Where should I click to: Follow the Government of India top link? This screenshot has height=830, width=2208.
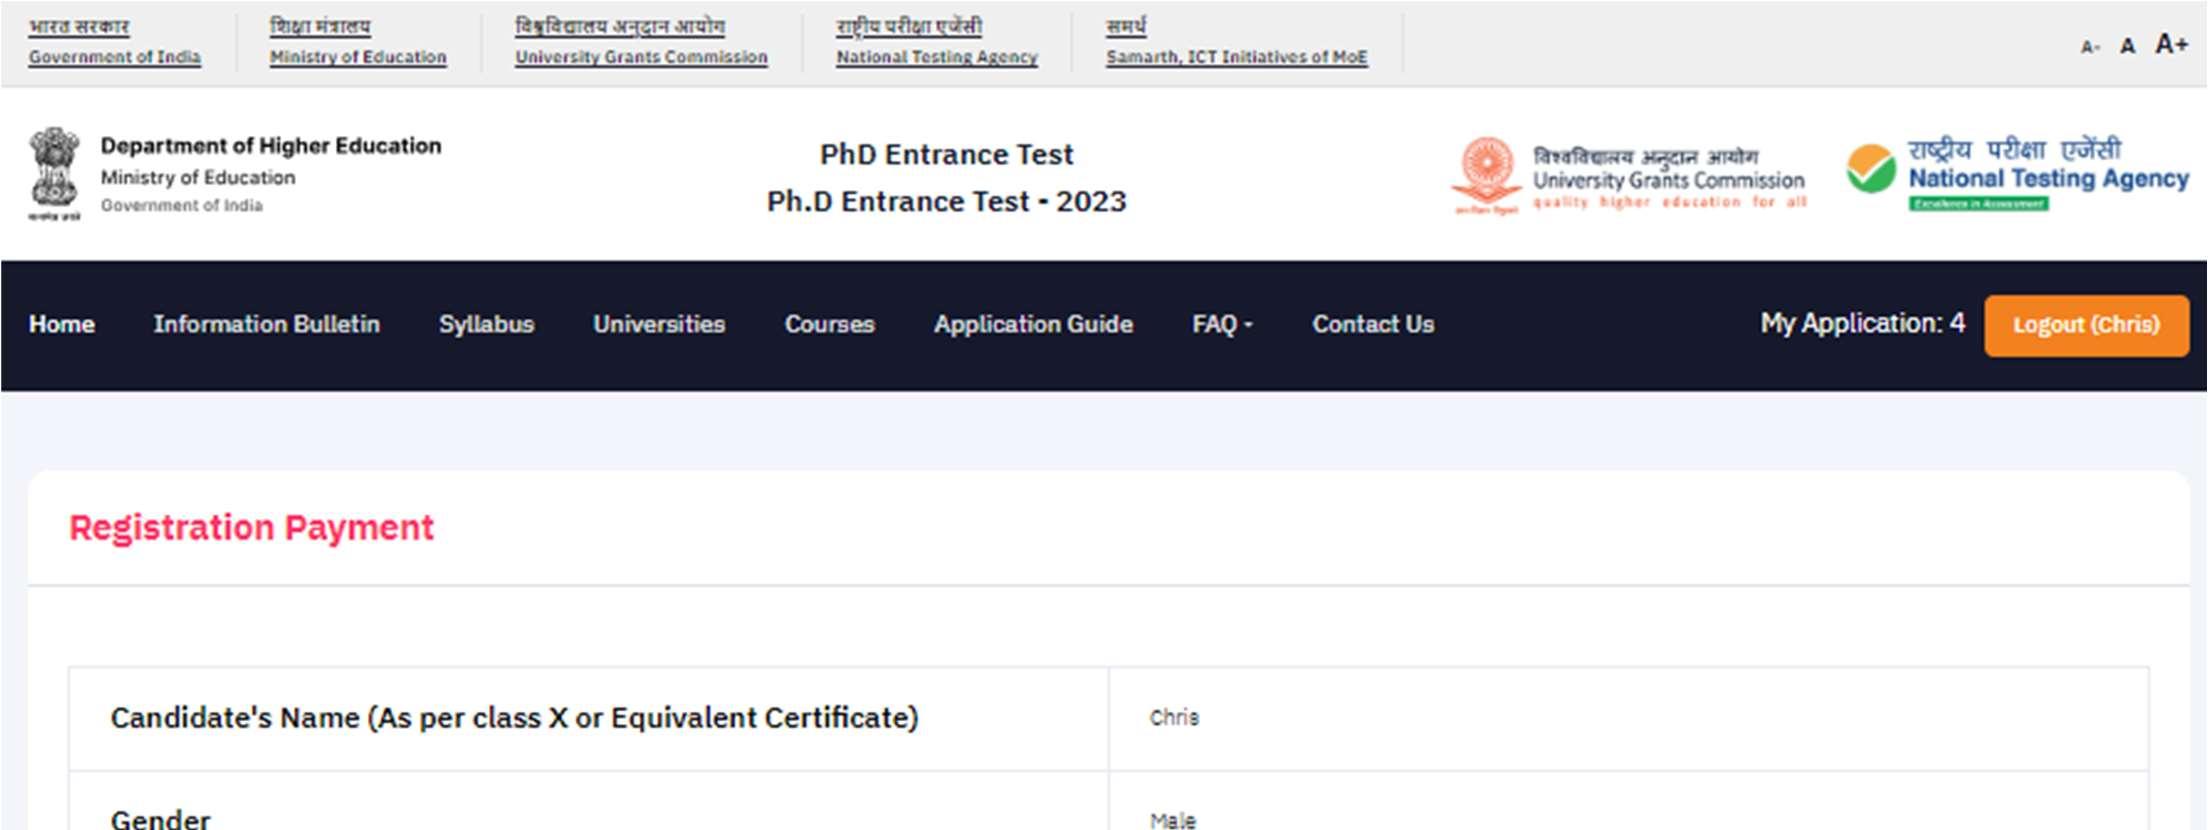click(114, 57)
